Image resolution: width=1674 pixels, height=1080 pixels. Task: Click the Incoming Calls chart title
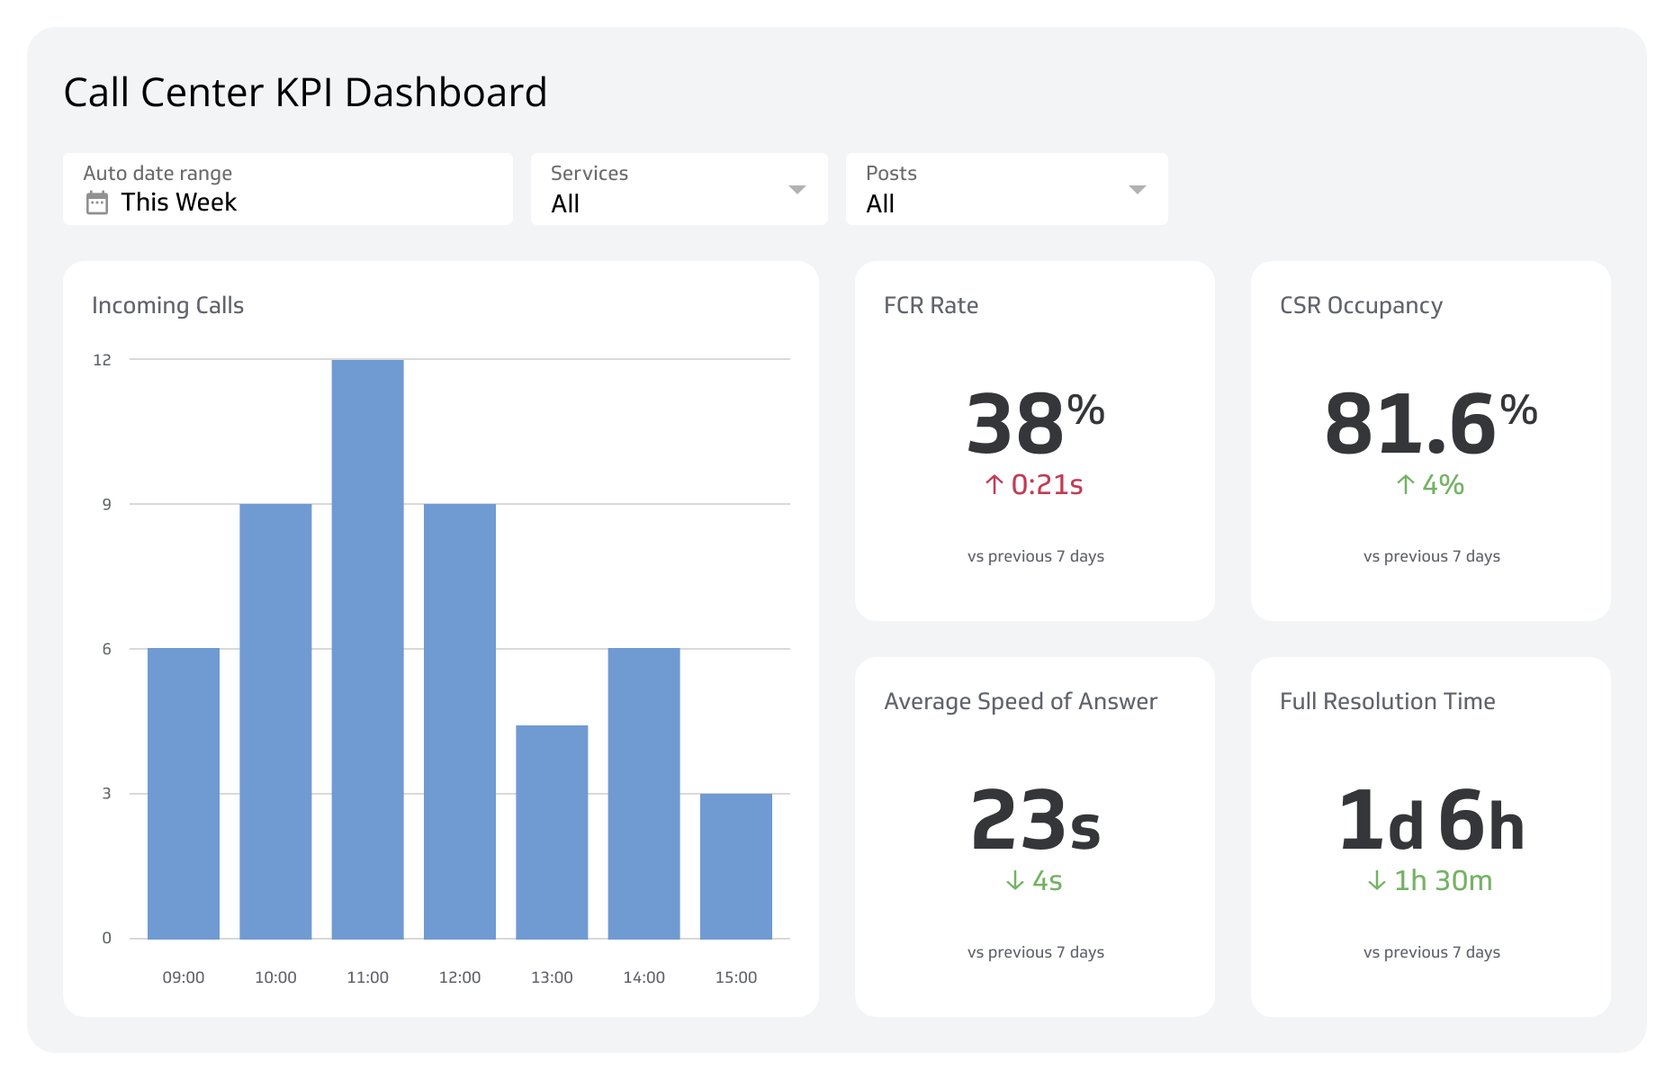(168, 306)
